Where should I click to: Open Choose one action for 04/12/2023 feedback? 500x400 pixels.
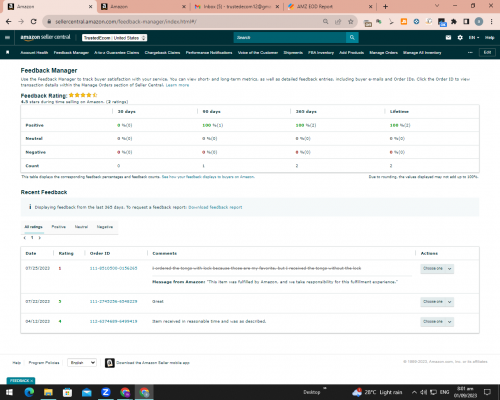coord(437,322)
